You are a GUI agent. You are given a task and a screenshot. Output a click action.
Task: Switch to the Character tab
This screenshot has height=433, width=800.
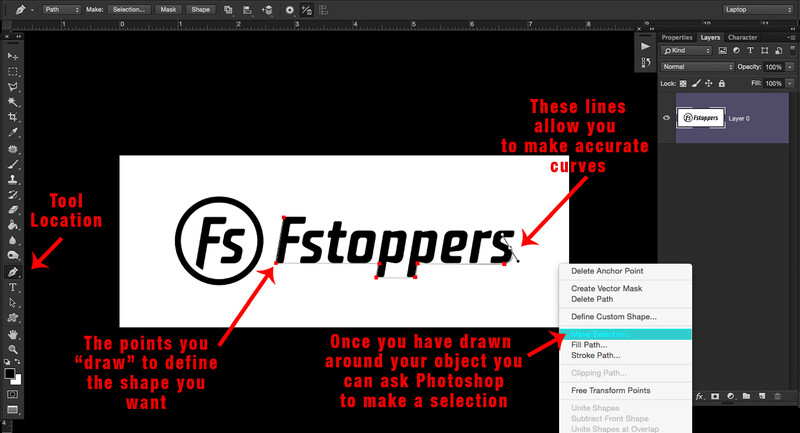(742, 37)
